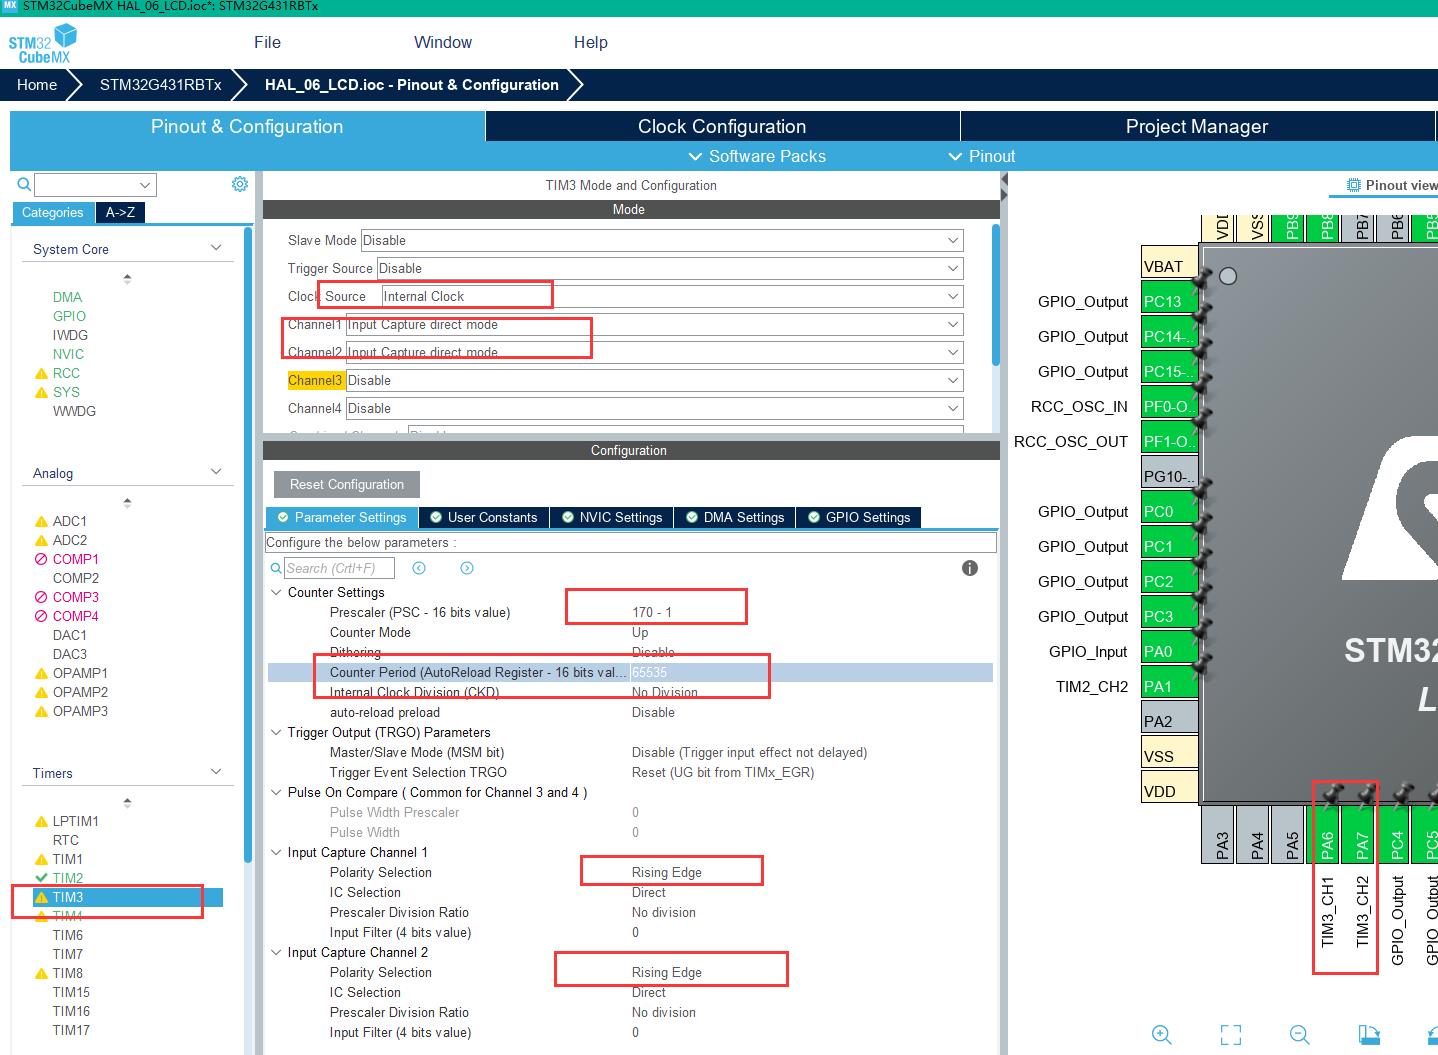The height and width of the screenshot is (1055, 1438).
Task: Select GPIO under System Core
Action: click(x=69, y=316)
